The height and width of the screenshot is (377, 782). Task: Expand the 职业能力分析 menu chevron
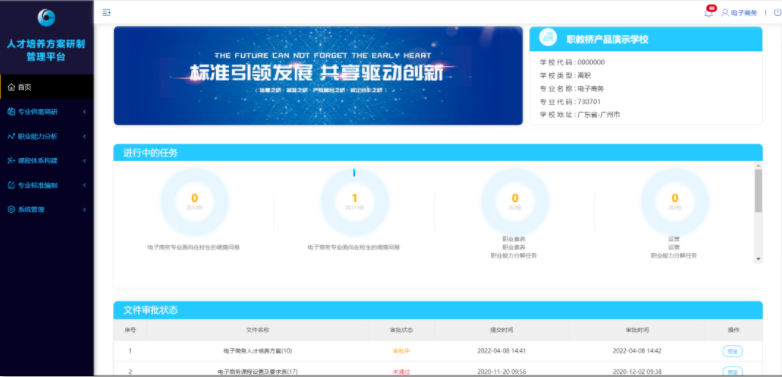coord(85,136)
